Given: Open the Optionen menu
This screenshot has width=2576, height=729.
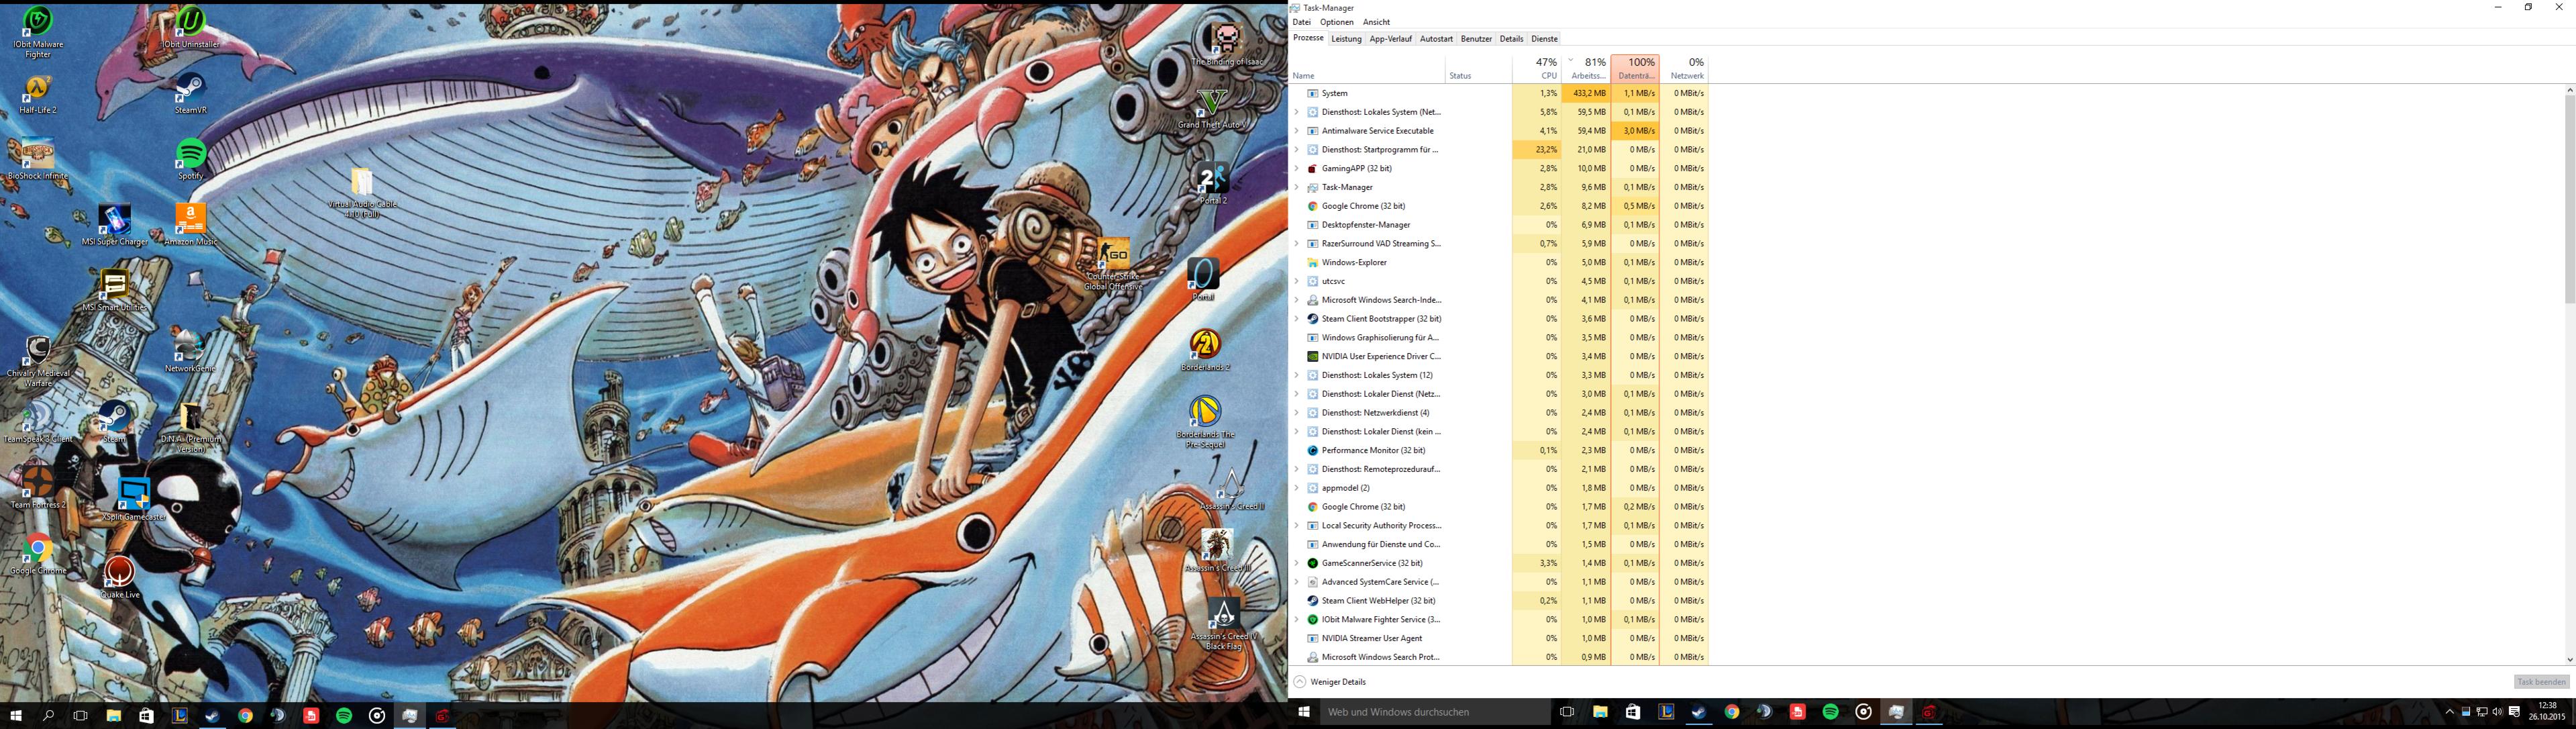Looking at the screenshot, I should click(x=1336, y=22).
